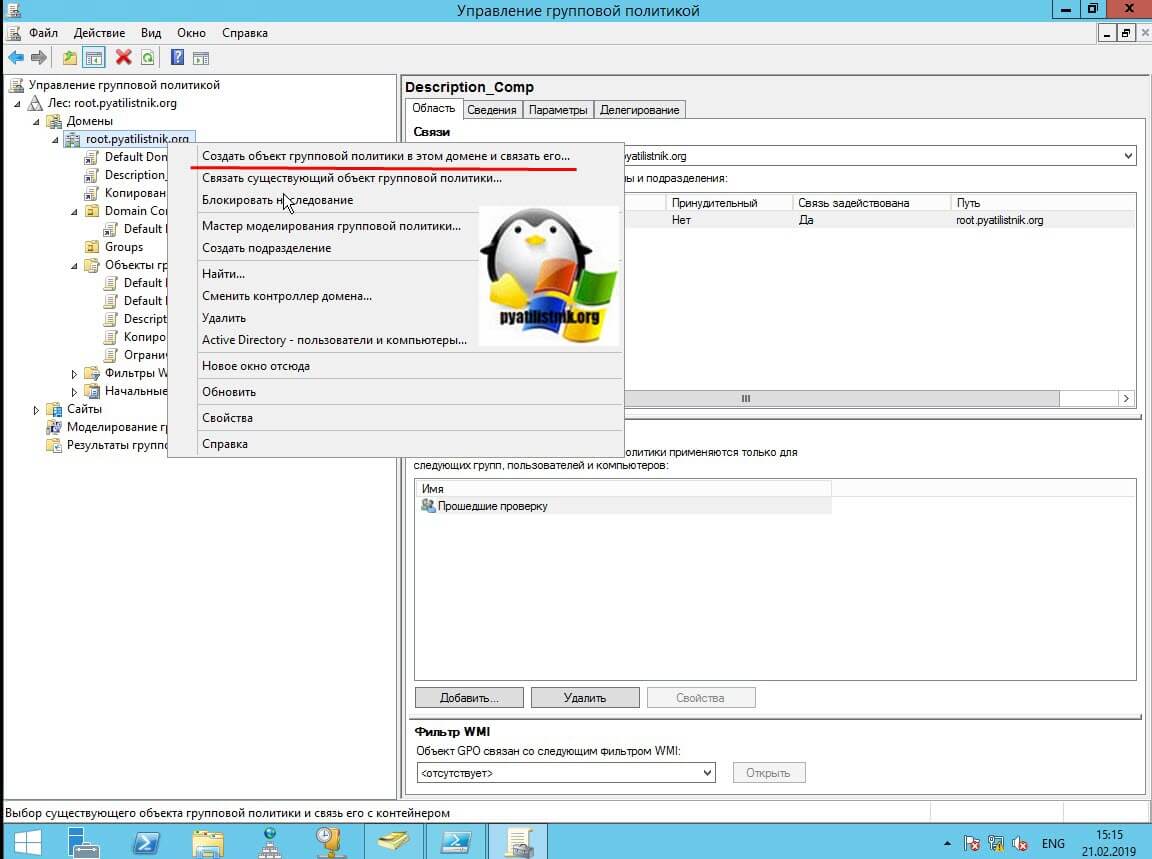Open Help via the blue question mark icon
The width and height of the screenshot is (1152, 859).
177,58
